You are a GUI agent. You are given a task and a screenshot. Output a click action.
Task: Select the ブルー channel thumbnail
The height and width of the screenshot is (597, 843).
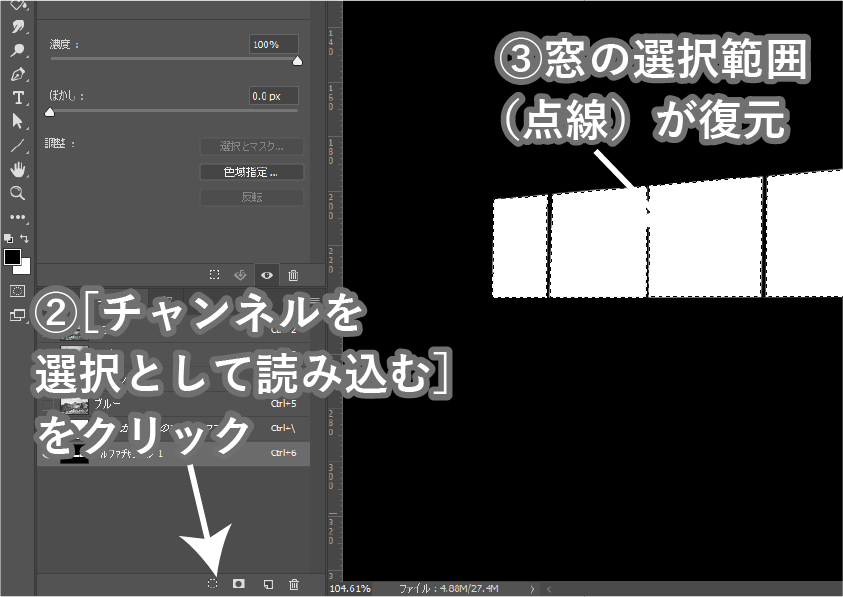(74, 404)
